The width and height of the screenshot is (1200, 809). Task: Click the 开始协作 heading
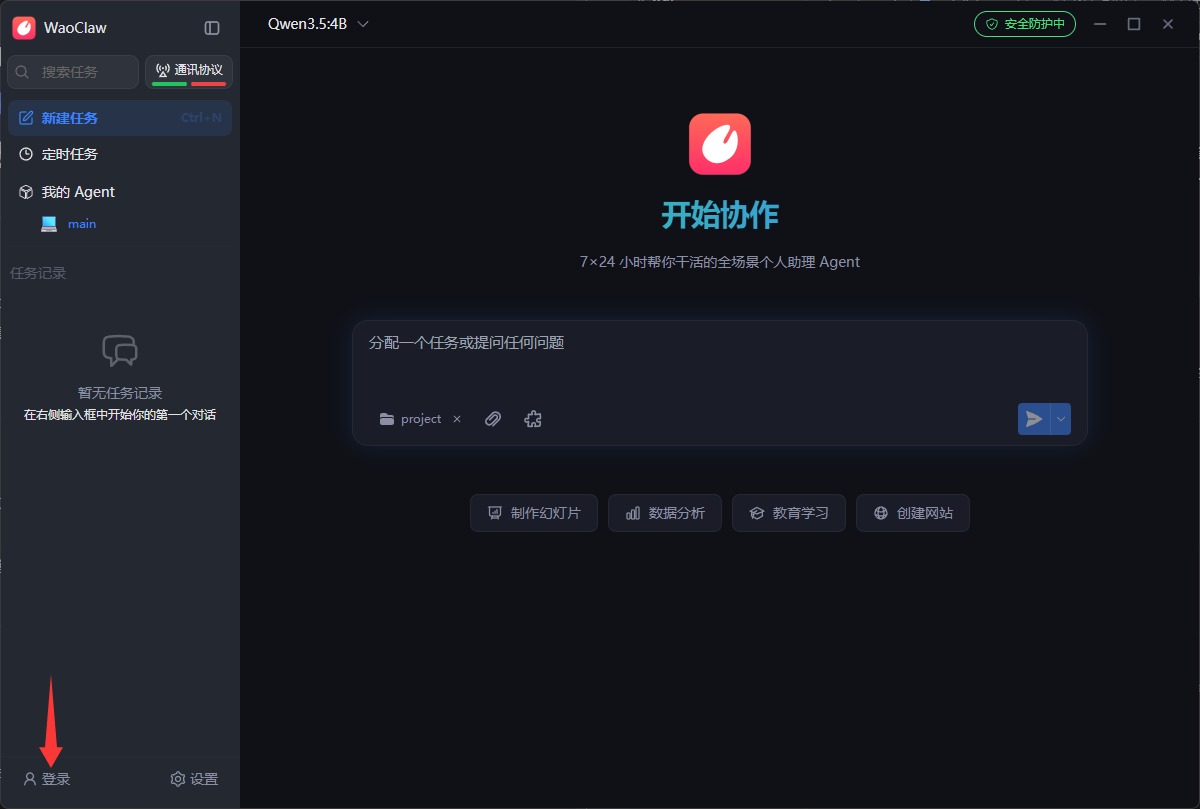click(x=720, y=215)
